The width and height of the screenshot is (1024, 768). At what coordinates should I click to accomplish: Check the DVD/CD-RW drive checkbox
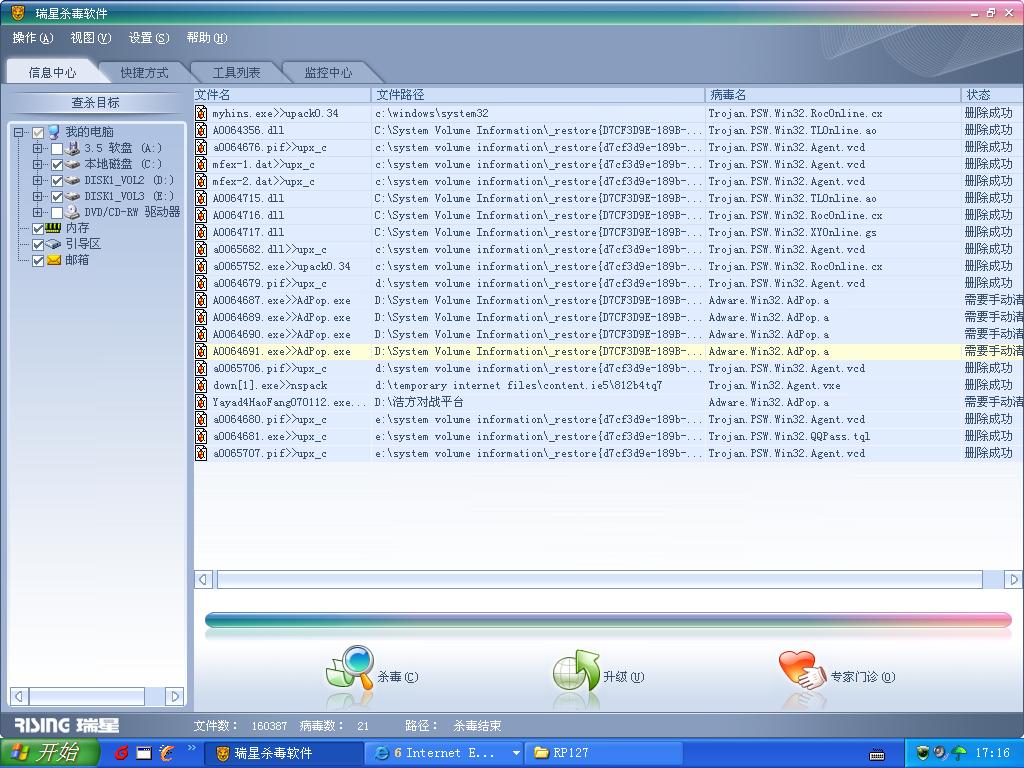(x=57, y=213)
